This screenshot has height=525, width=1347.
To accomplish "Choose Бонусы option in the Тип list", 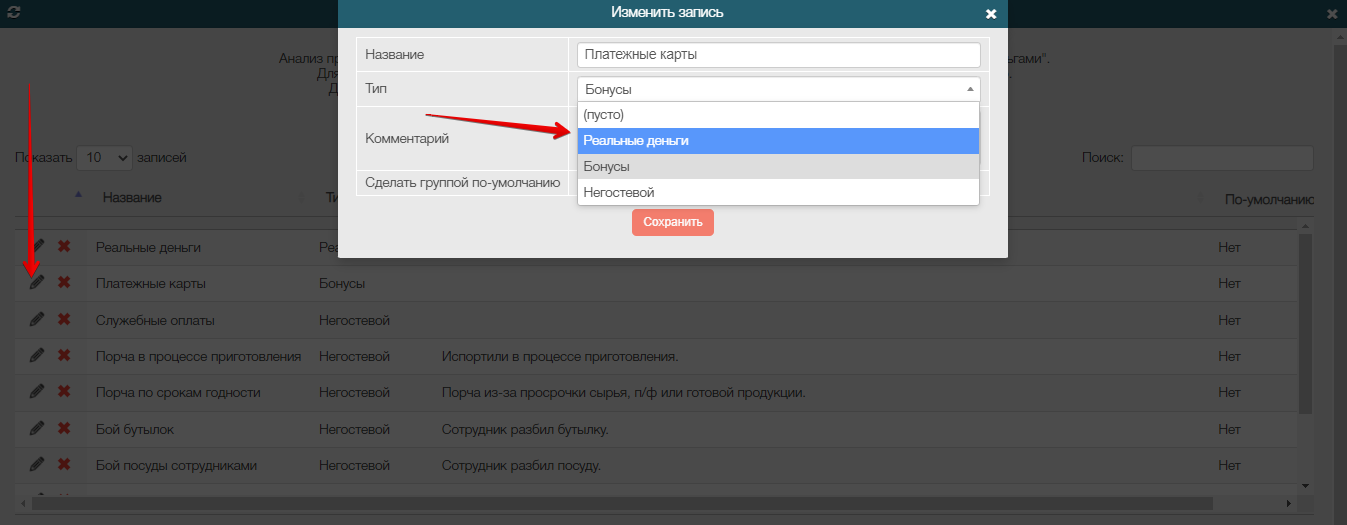I will click(x=778, y=166).
